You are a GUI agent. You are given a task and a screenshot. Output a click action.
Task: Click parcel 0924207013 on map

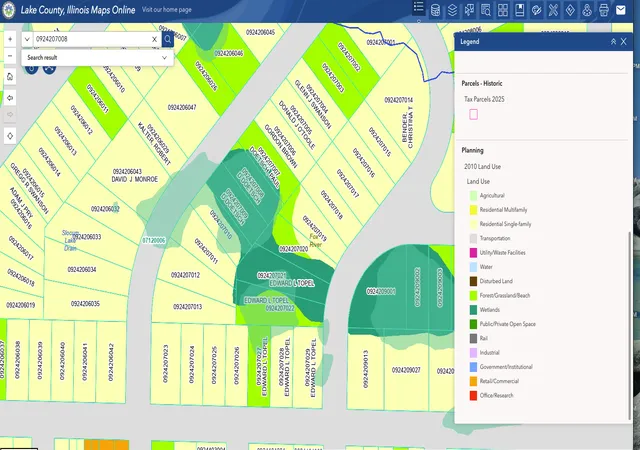187,307
